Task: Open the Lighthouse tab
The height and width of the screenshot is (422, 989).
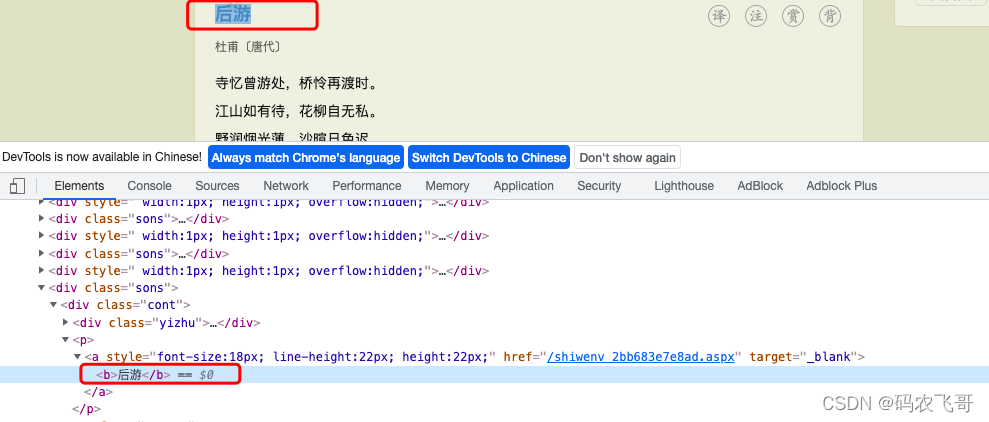Action: pyautogui.click(x=684, y=185)
